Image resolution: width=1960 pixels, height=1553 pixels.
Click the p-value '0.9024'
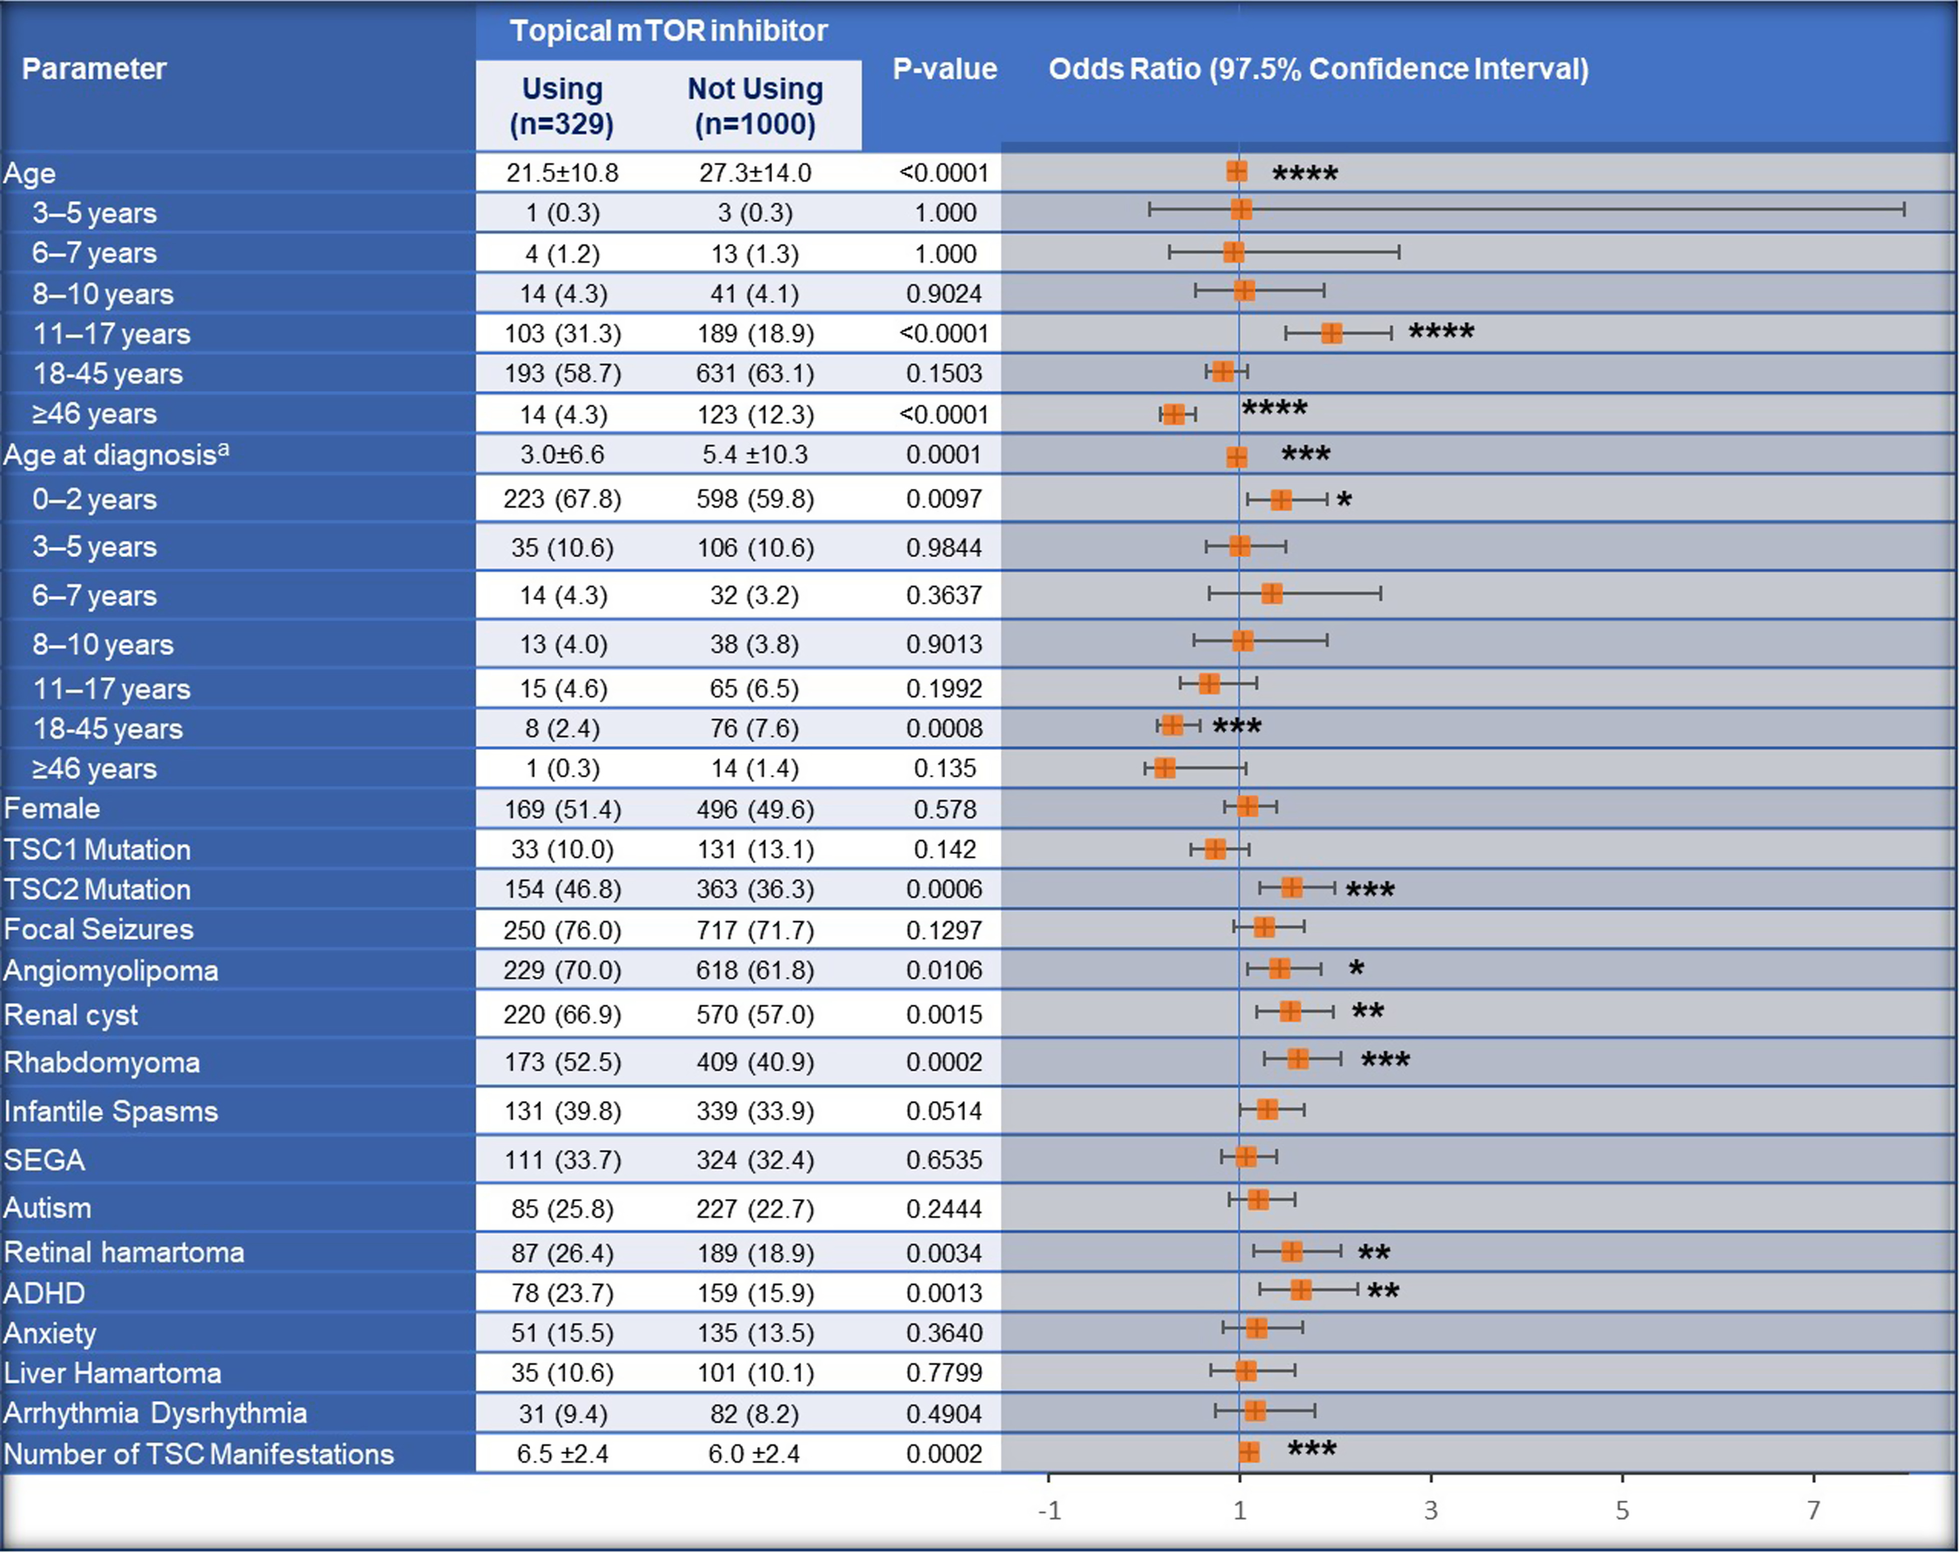click(944, 294)
